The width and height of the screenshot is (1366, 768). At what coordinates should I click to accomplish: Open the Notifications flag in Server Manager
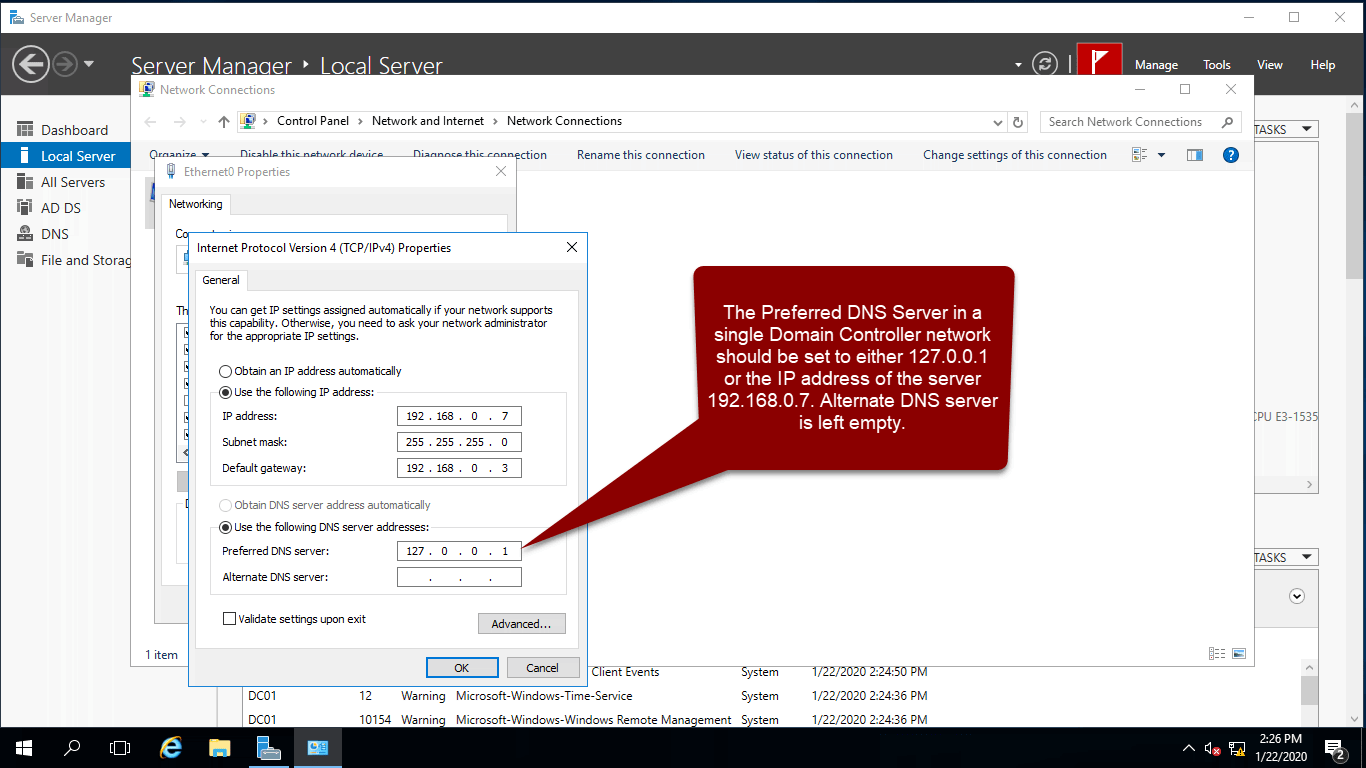[1100, 62]
